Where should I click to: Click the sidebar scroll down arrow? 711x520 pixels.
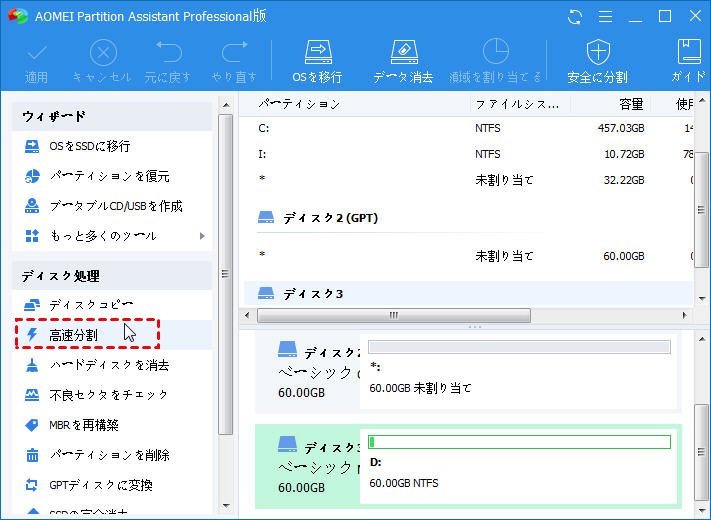(x=226, y=506)
